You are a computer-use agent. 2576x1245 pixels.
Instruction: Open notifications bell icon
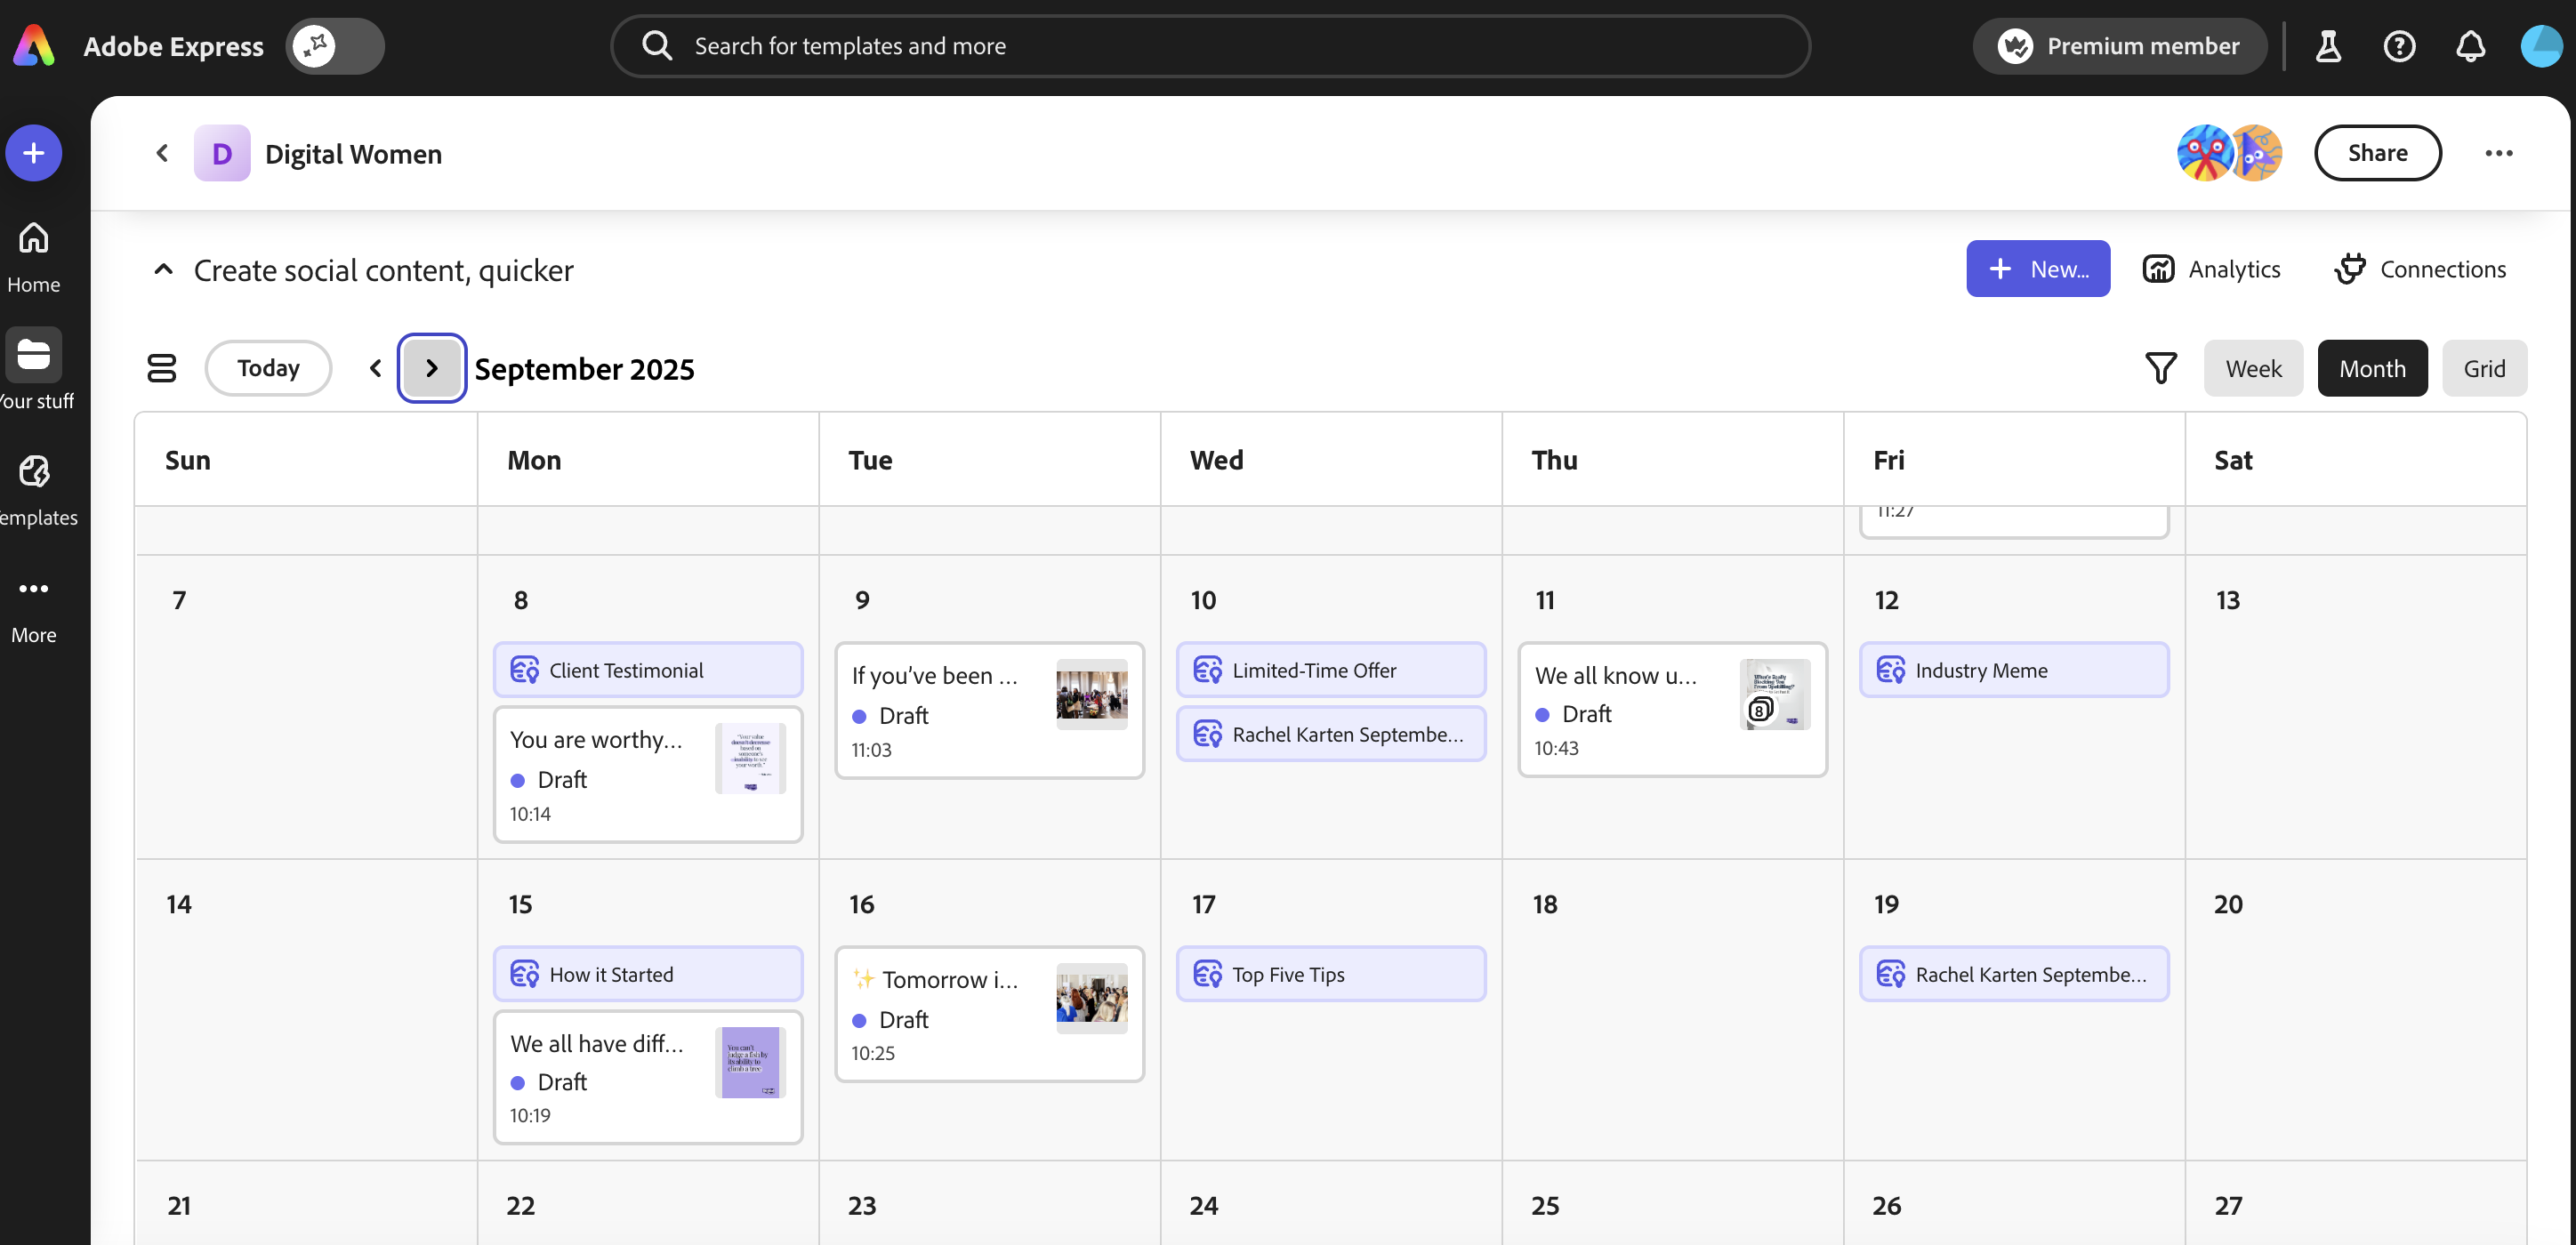pyautogui.click(x=2470, y=46)
